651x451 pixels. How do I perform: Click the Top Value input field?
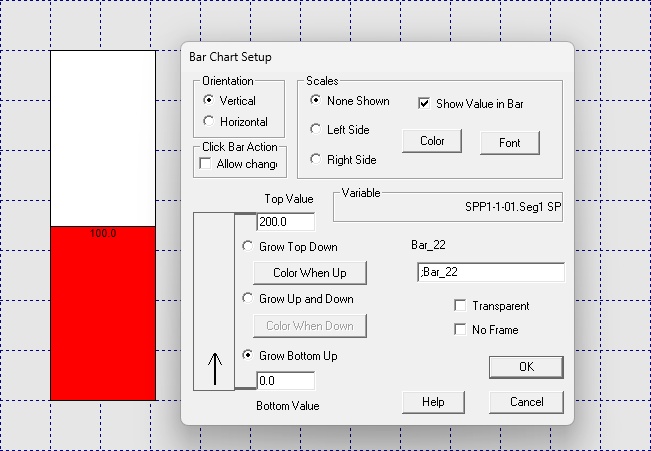pos(285,222)
